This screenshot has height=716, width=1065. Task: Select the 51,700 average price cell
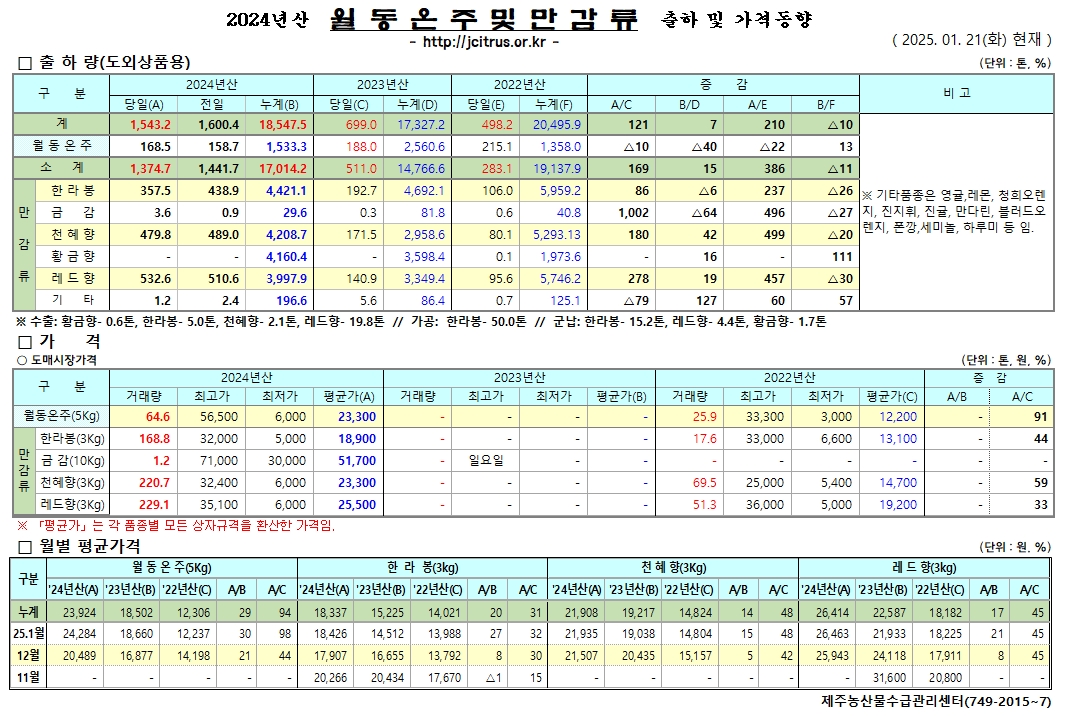pyautogui.click(x=356, y=460)
